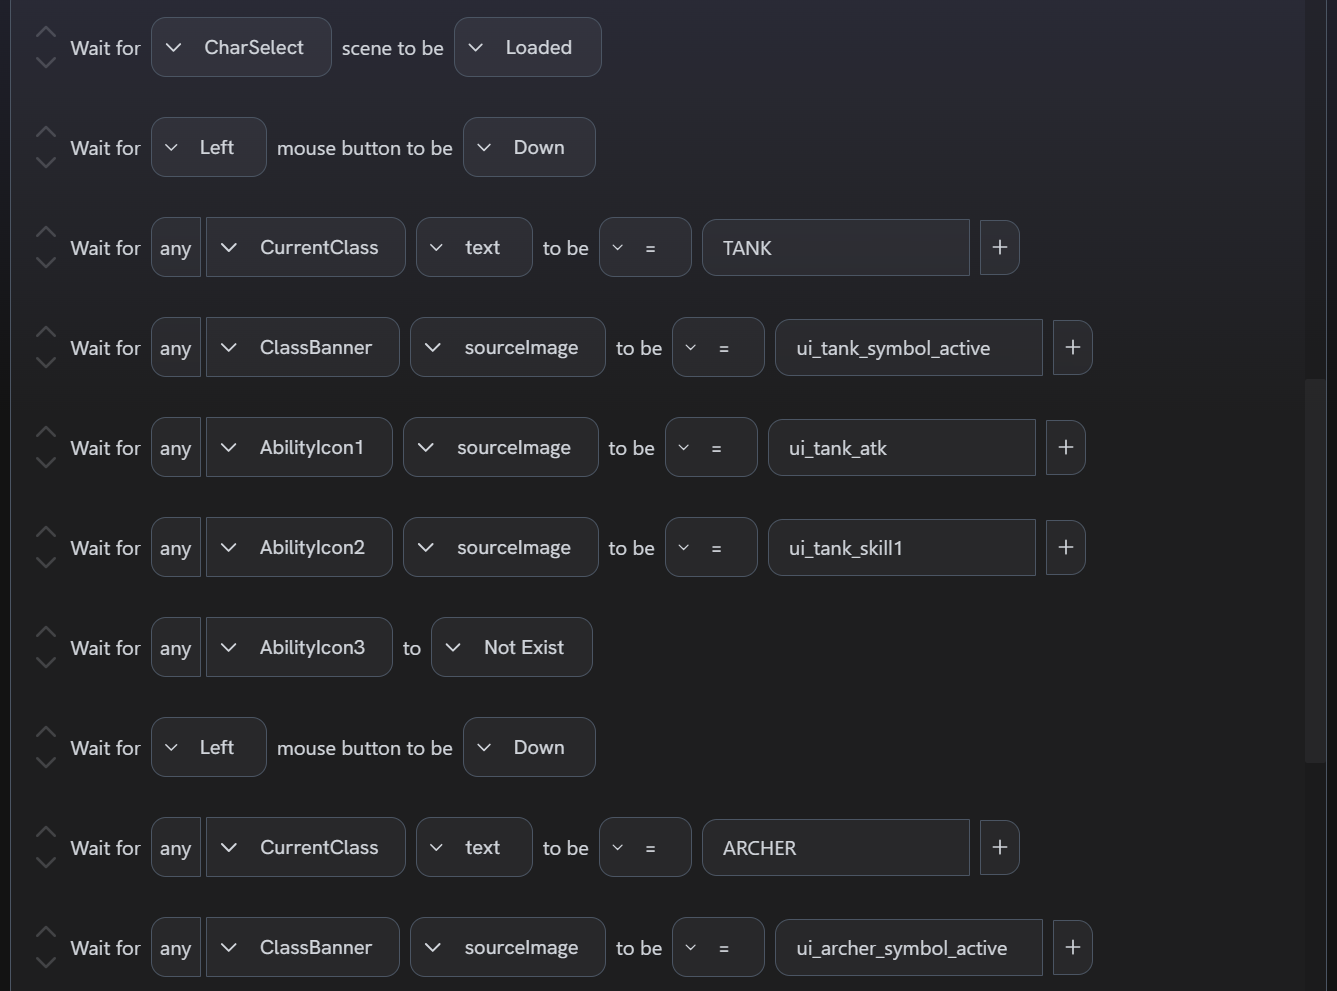Move the ARCHER text step down
The image size is (1337, 991).
(x=45, y=862)
